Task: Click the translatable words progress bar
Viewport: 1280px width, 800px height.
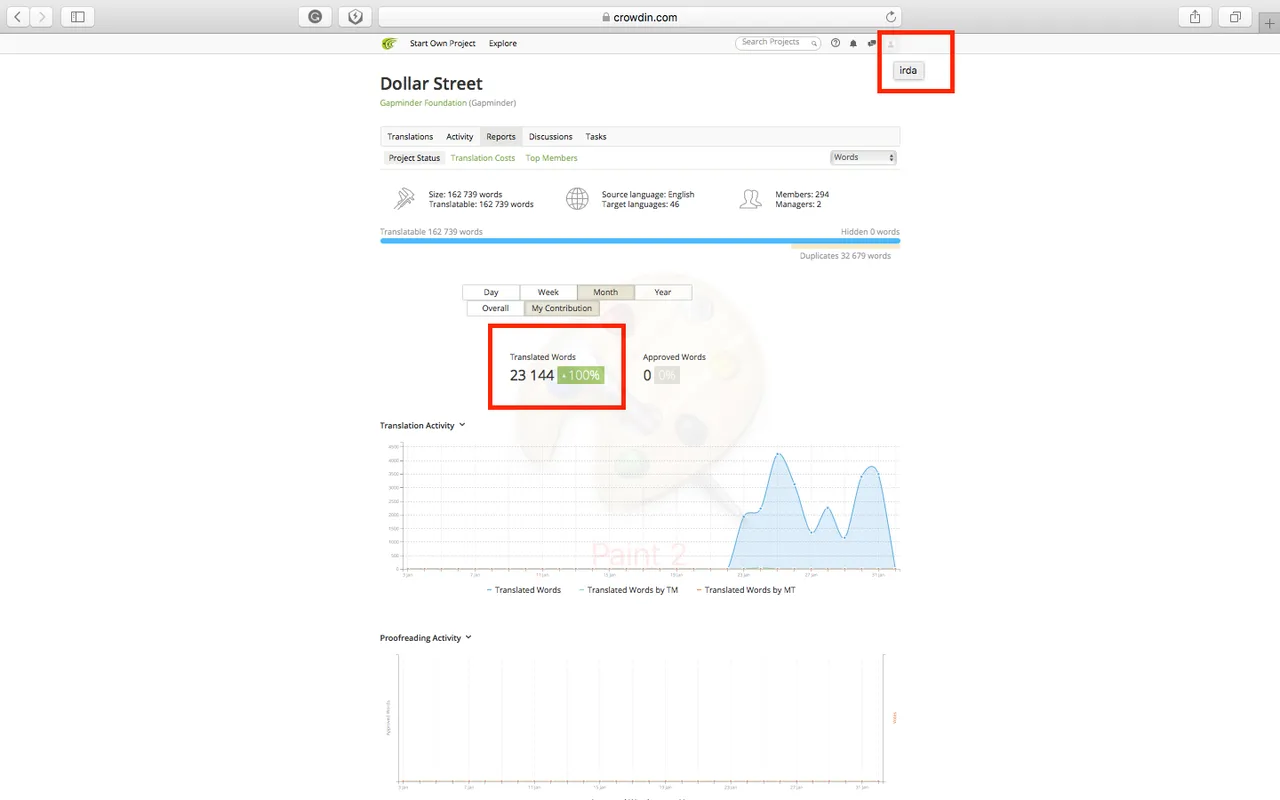Action: [x=640, y=241]
